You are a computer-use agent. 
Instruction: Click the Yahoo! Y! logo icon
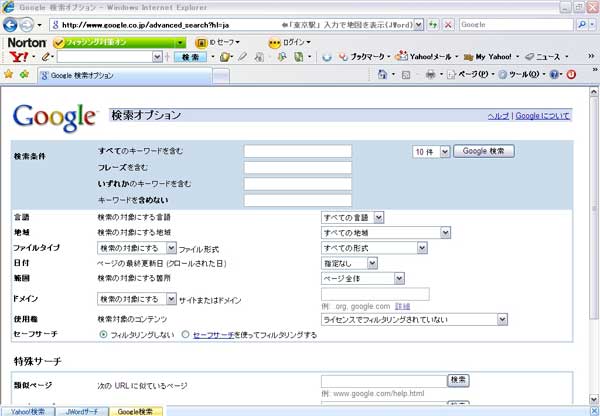19,57
